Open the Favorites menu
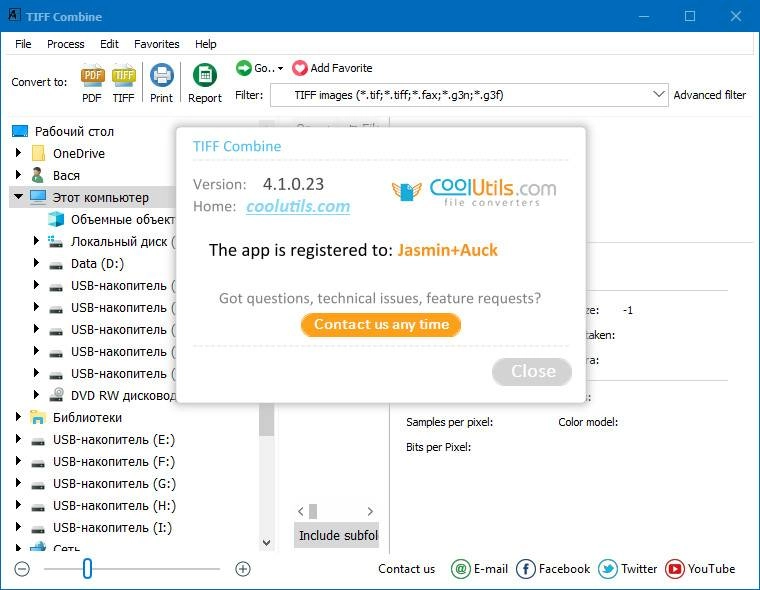The height and width of the screenshot is (590, 760). (x=157, y=44)
